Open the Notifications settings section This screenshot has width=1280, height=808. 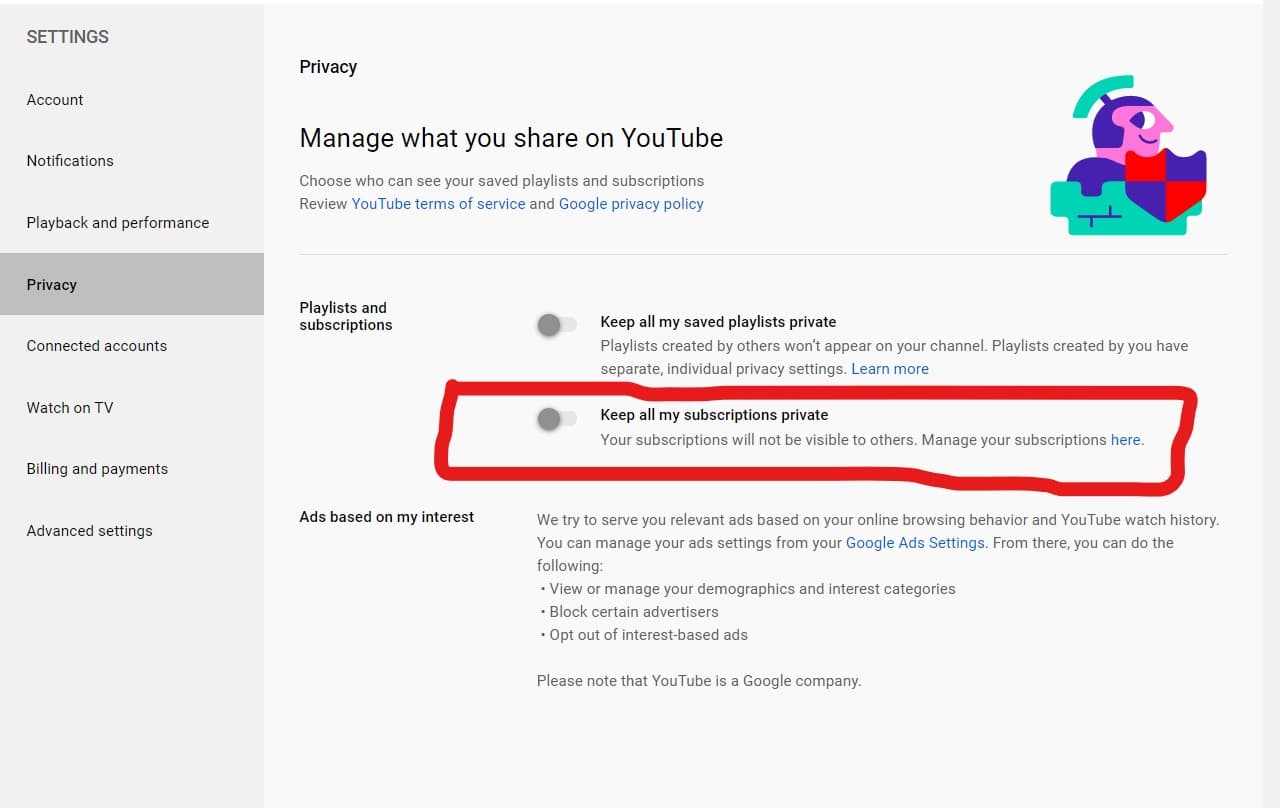[70, 160]
